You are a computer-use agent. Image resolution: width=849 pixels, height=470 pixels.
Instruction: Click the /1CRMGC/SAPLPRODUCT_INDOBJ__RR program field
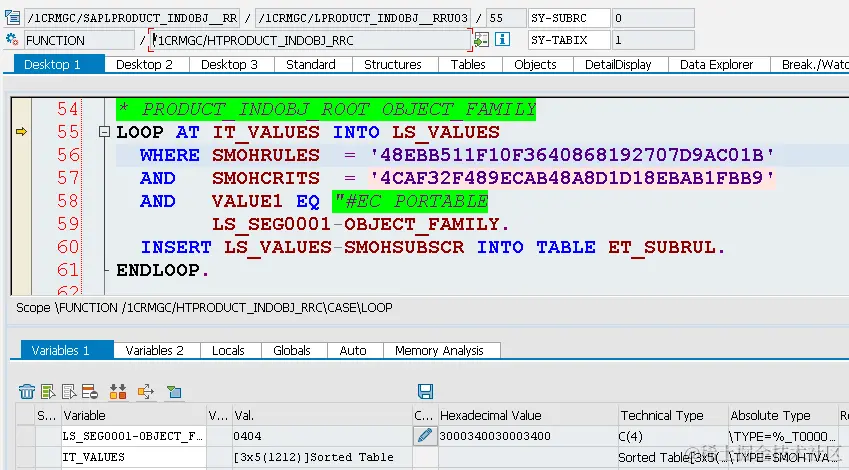(x=132, y=18)
